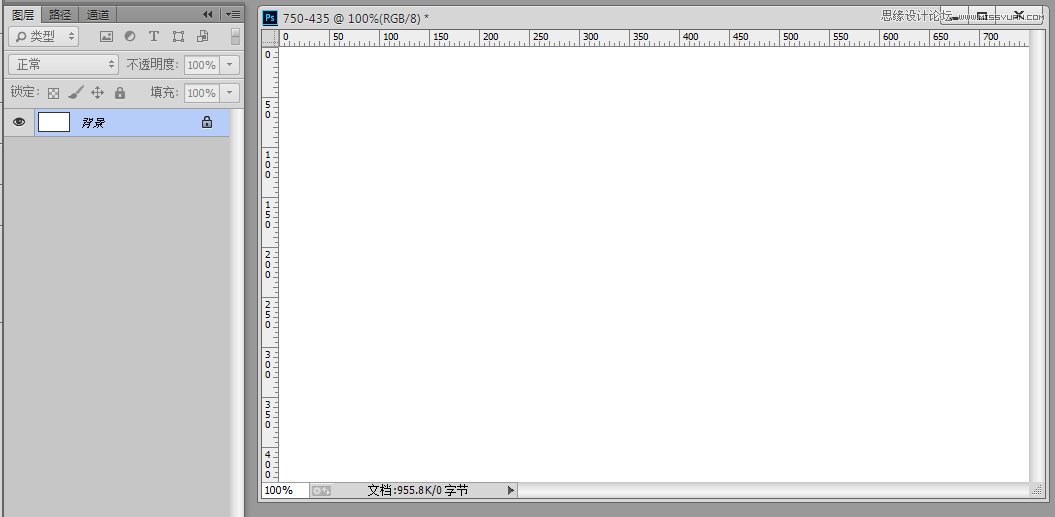Viewport: 1055px width, 517px height.
Task: Switch to the 图层 (Layers) tab
Action: [x=23, y=14]
